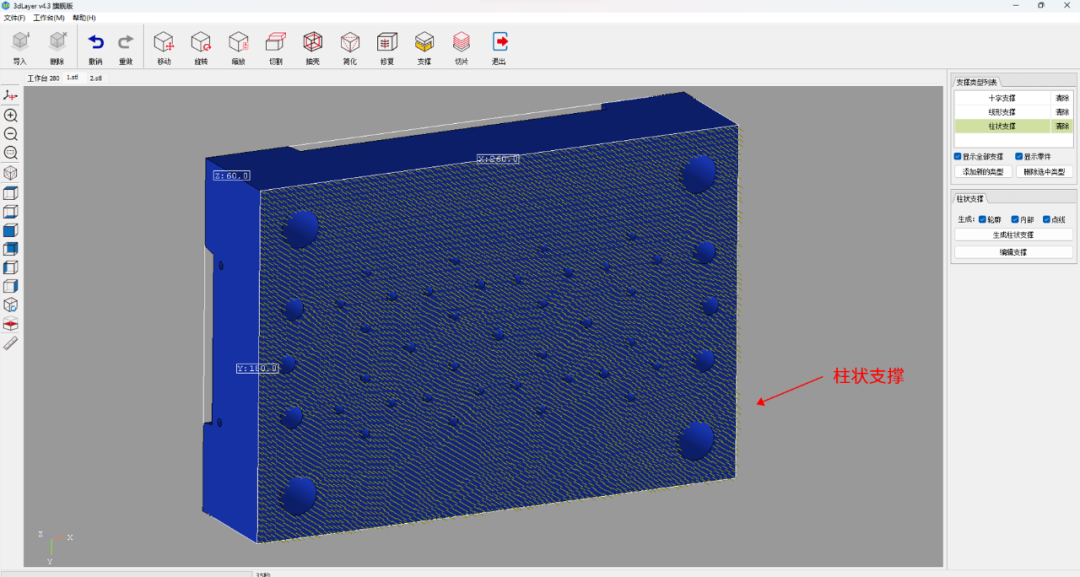The width and height of the screenshot is (1080, 577).
Task: Select the left-face view cube icon
Action: [10, 267]
